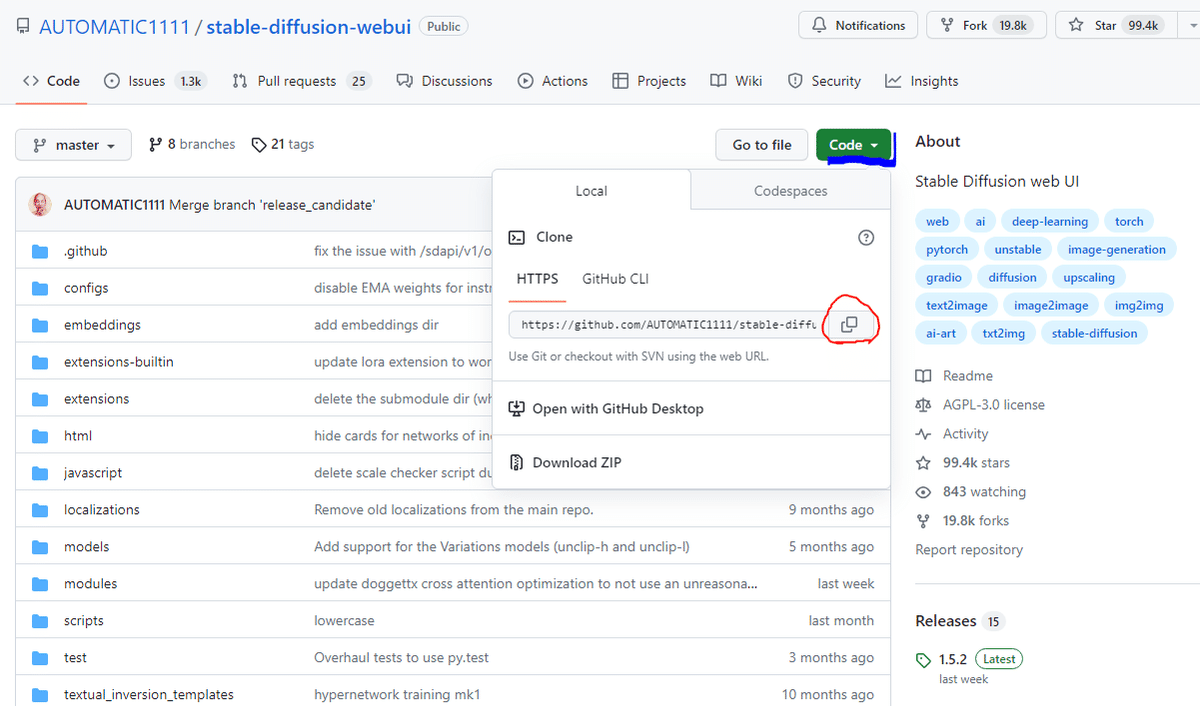Open the textual_inversion_templates folder
1200x706 pixels.
[x=149, y=695]
